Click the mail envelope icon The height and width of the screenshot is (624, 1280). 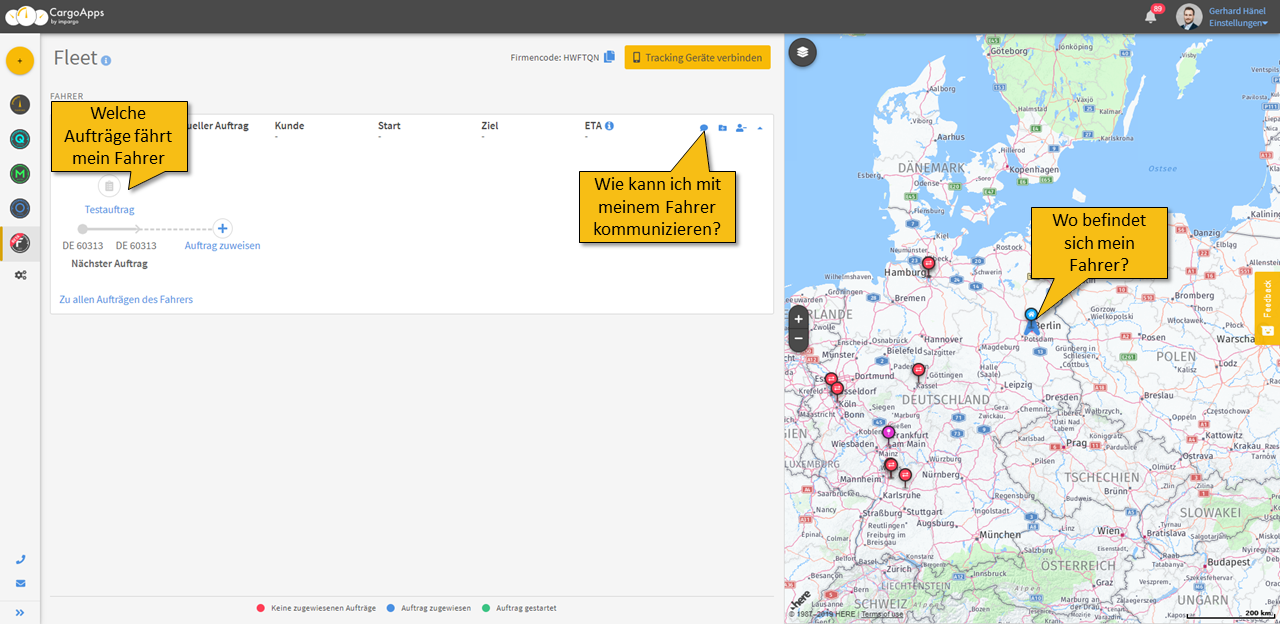point(20,583)
